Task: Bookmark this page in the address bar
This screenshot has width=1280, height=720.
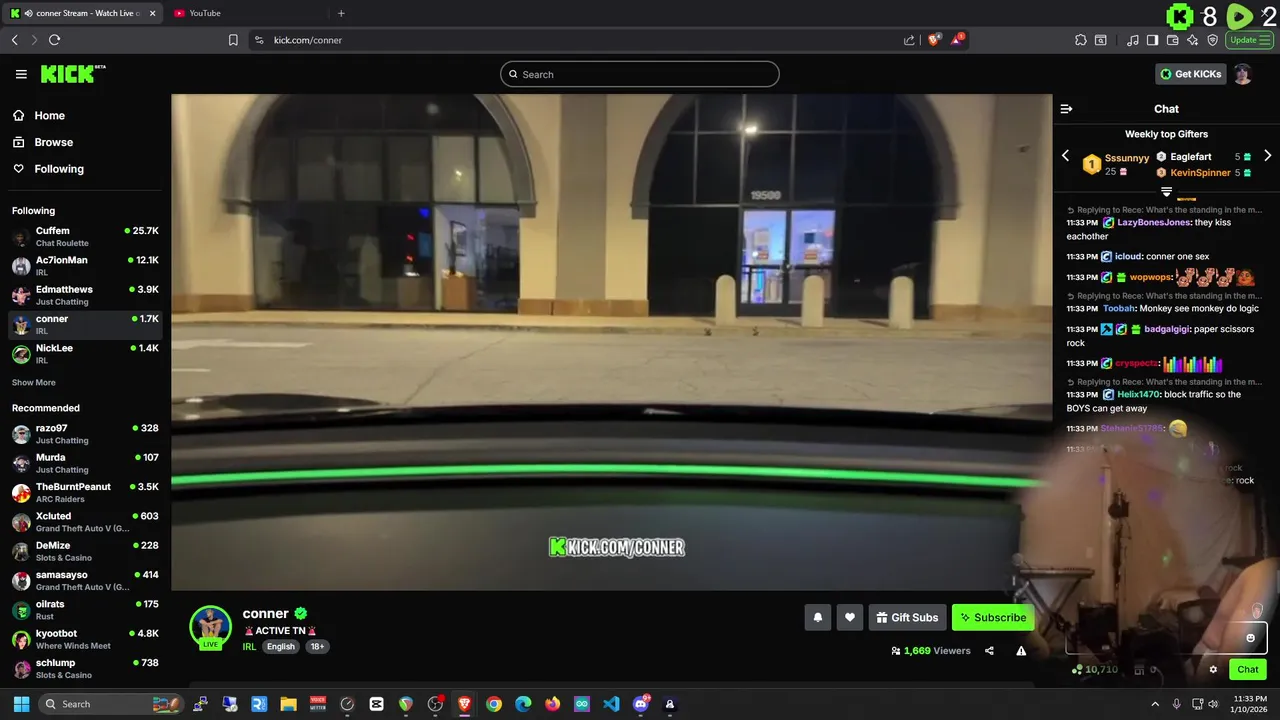Action: [x=233, y=40]
